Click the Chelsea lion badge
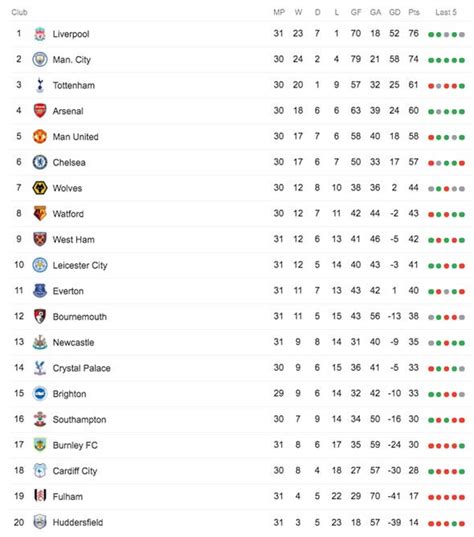The image size is (474, 537). 40,162
